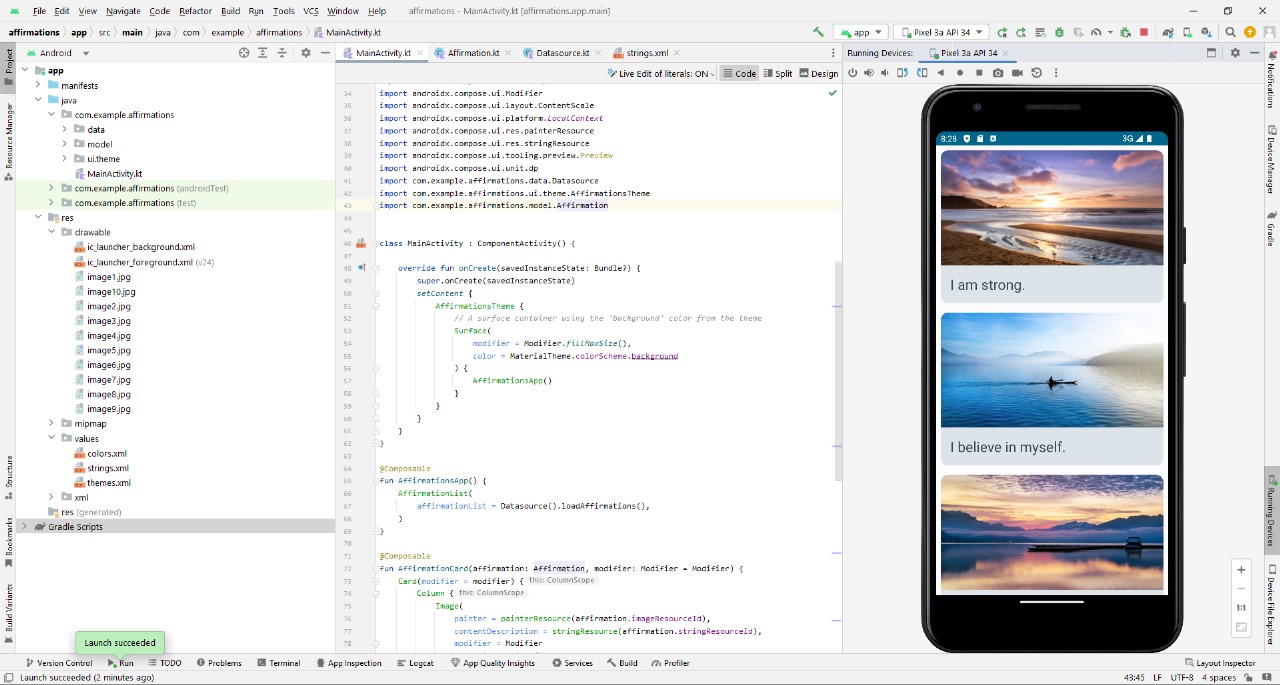
Task: Click the emulator snapshots history icon
Action: [1036, 73]
